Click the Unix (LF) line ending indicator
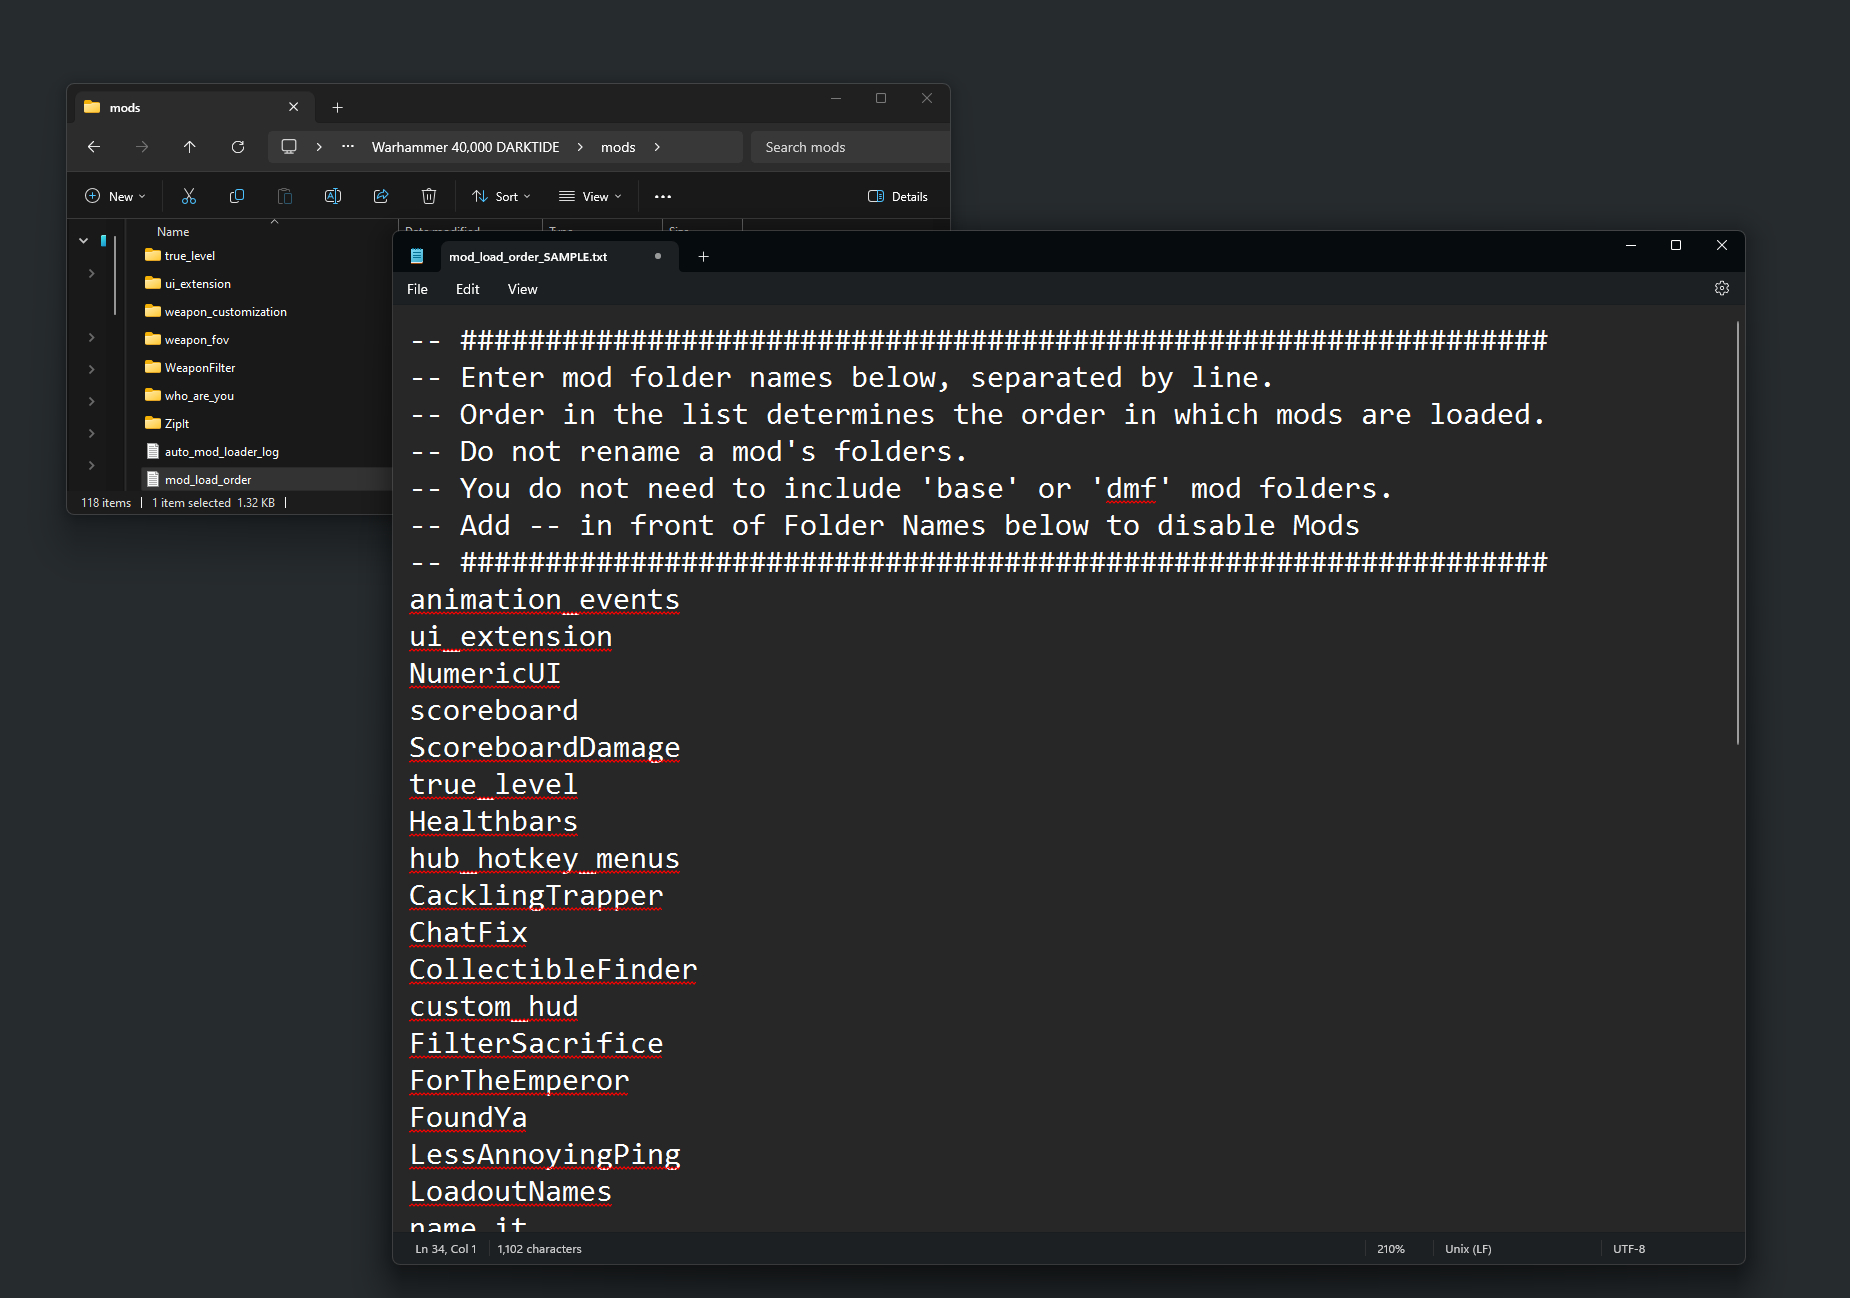Viewport: 1850px width, 1298px height. click(1468, 1249)
